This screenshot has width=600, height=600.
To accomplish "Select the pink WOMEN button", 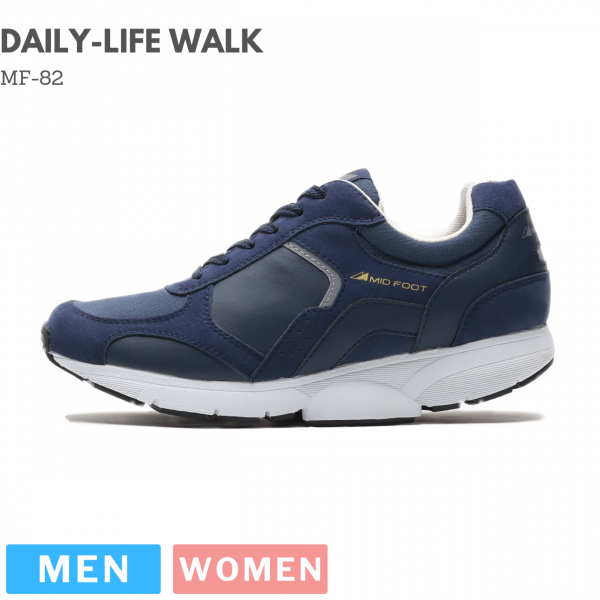I will click(x=250, y=569).
